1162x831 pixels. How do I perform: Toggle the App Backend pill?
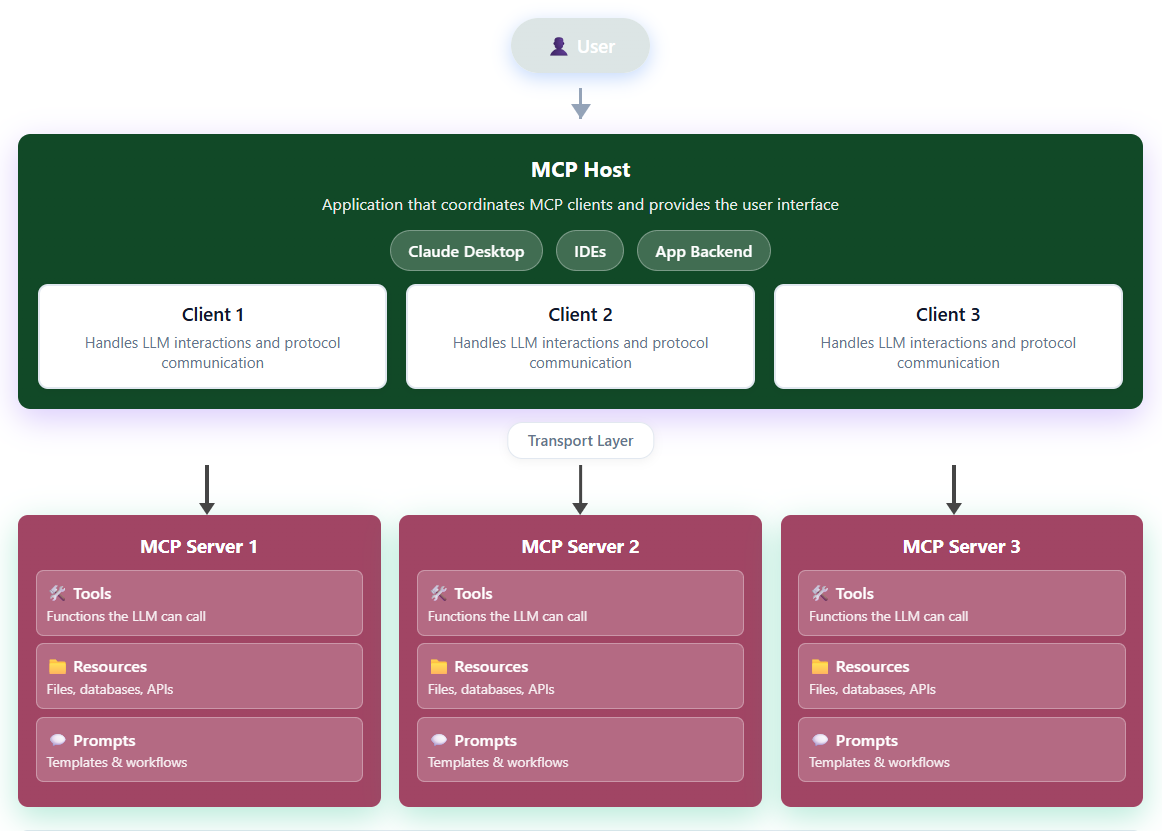[x=703, y=250]
